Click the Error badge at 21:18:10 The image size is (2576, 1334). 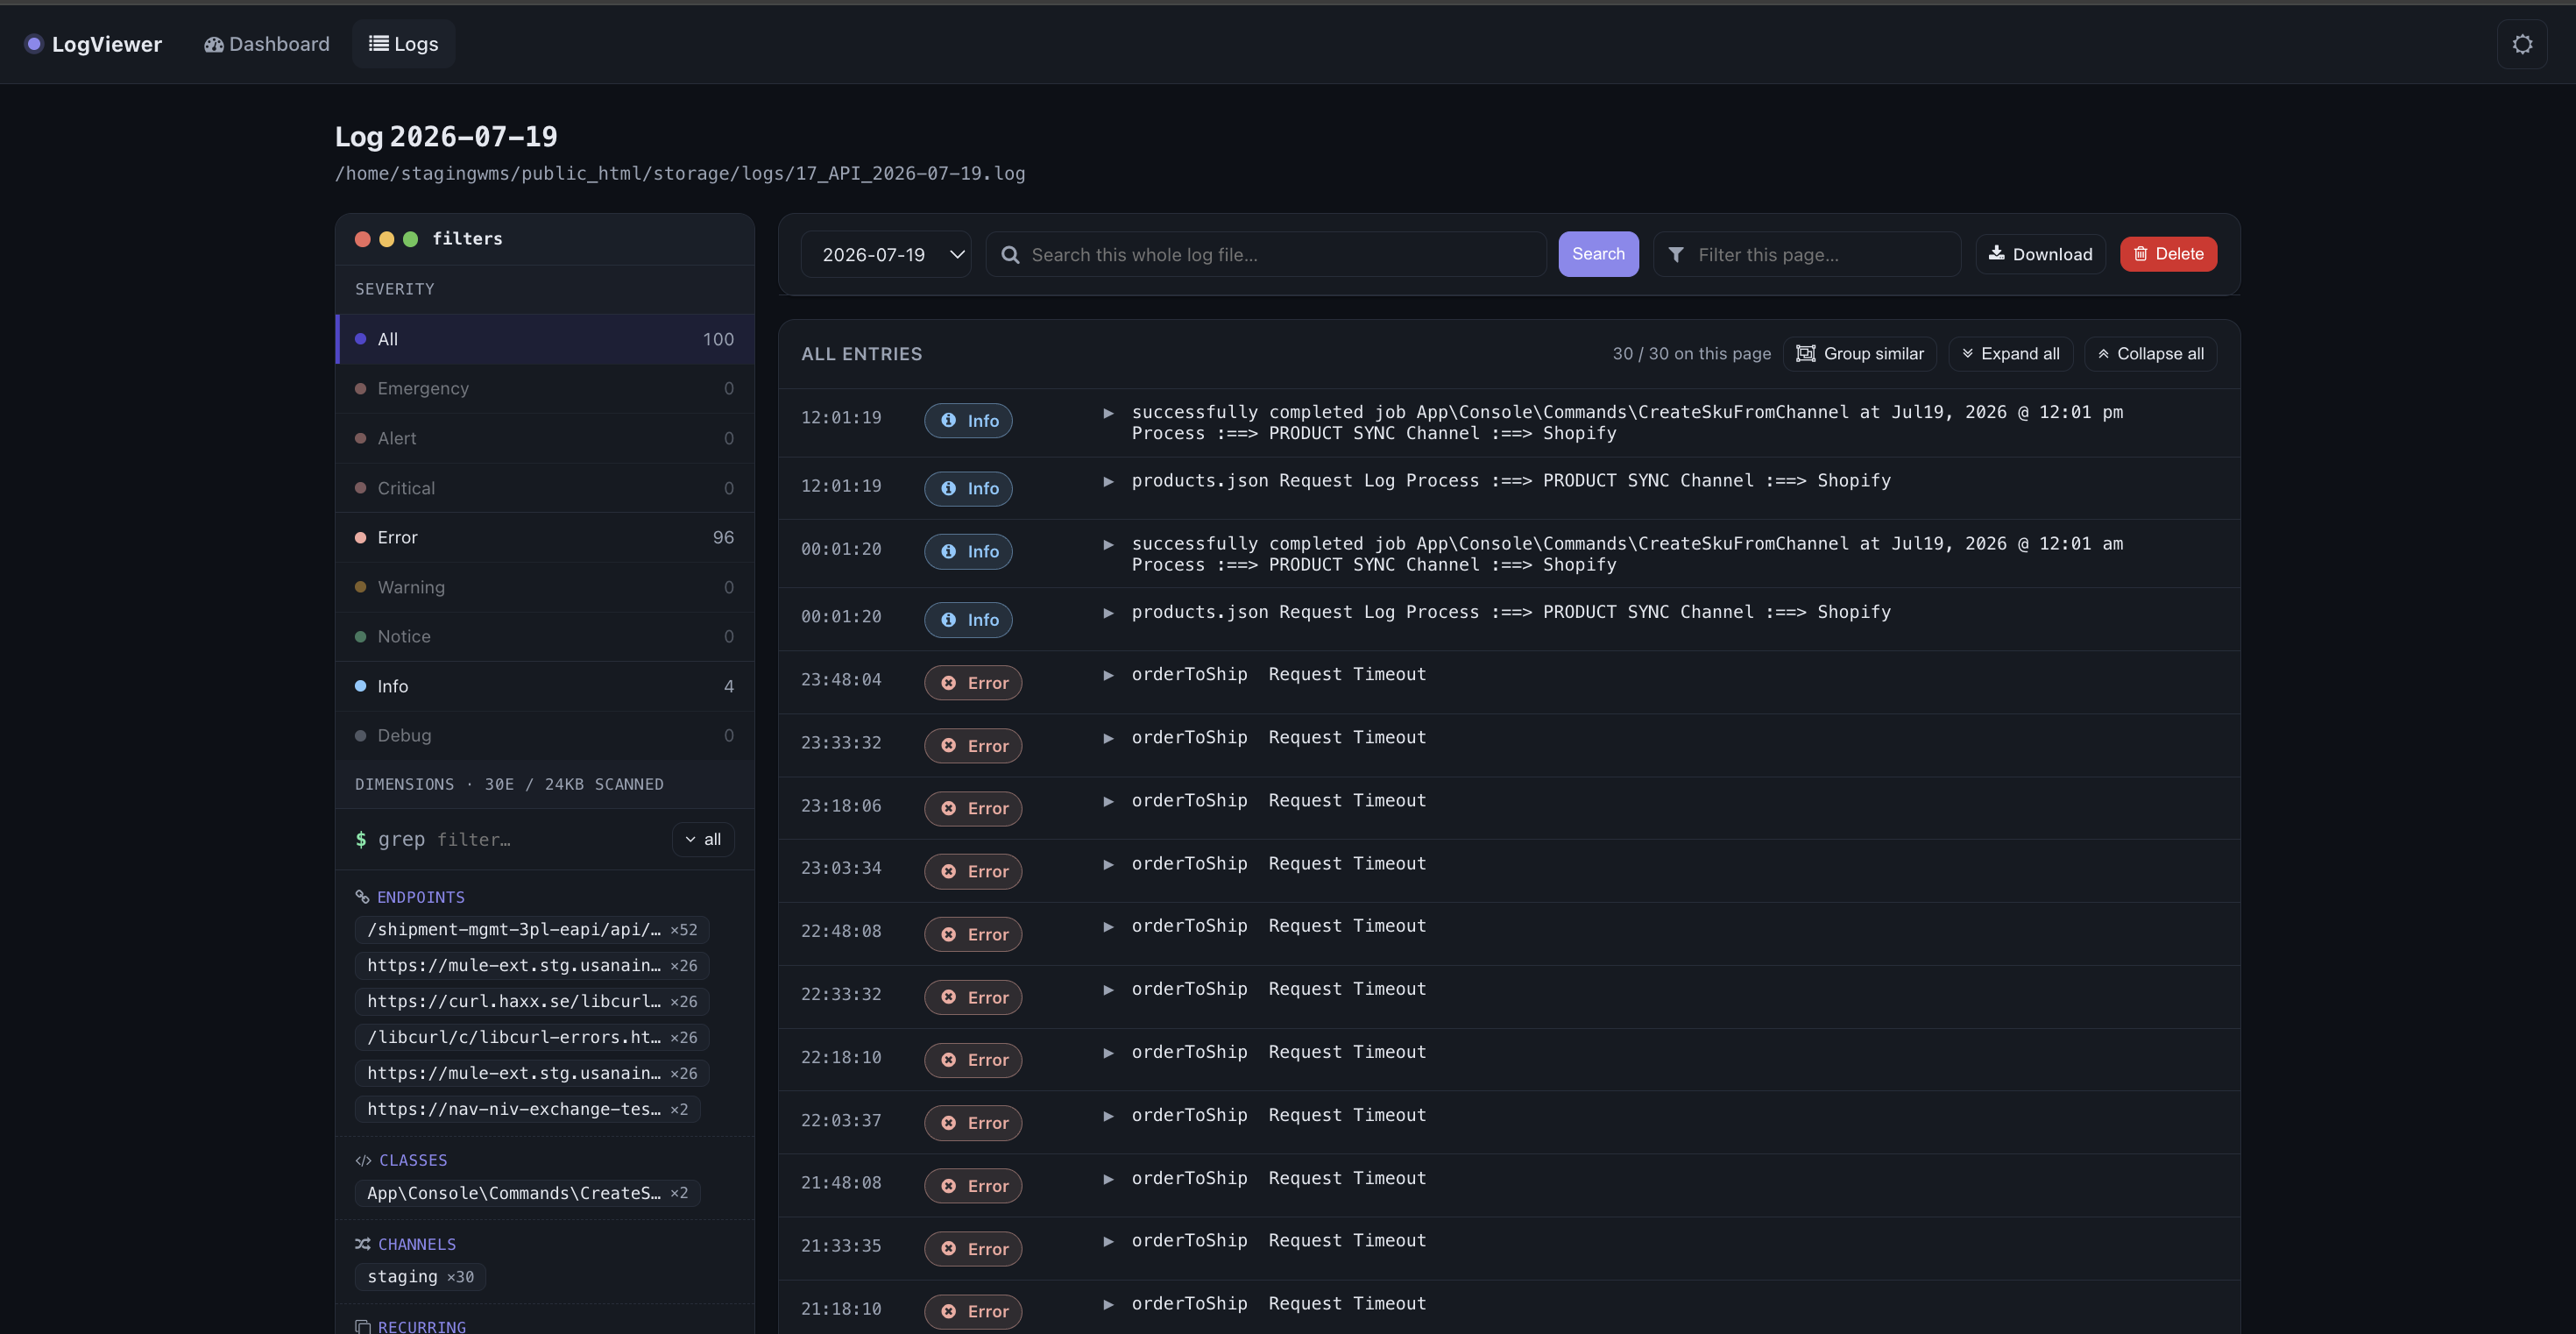pyautogui.click(x=973, y=1311)
